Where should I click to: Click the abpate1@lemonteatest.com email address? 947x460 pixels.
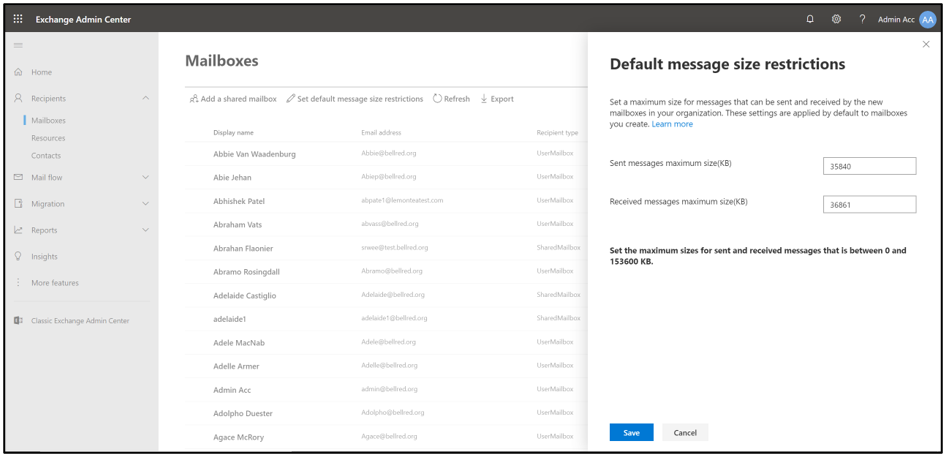point(402,200)
